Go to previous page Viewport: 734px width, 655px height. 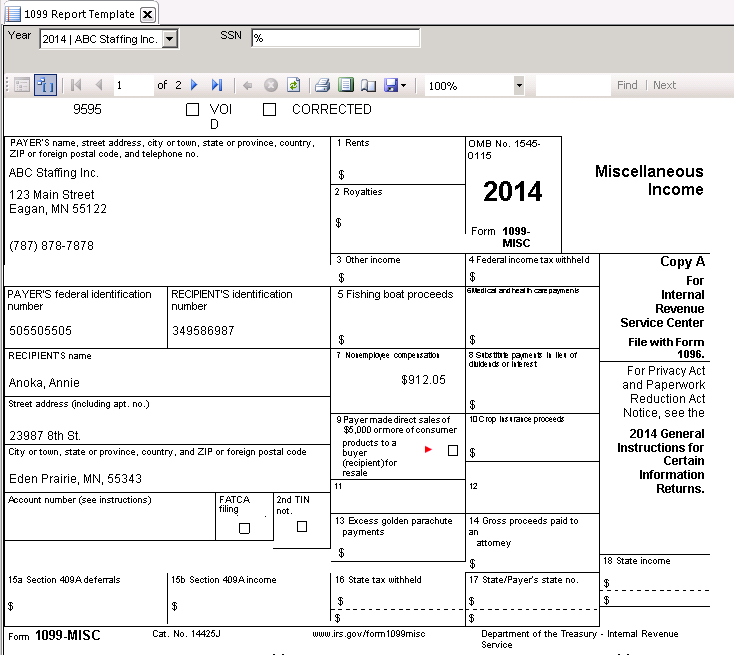pyautogui.click(x=98, y=85)
